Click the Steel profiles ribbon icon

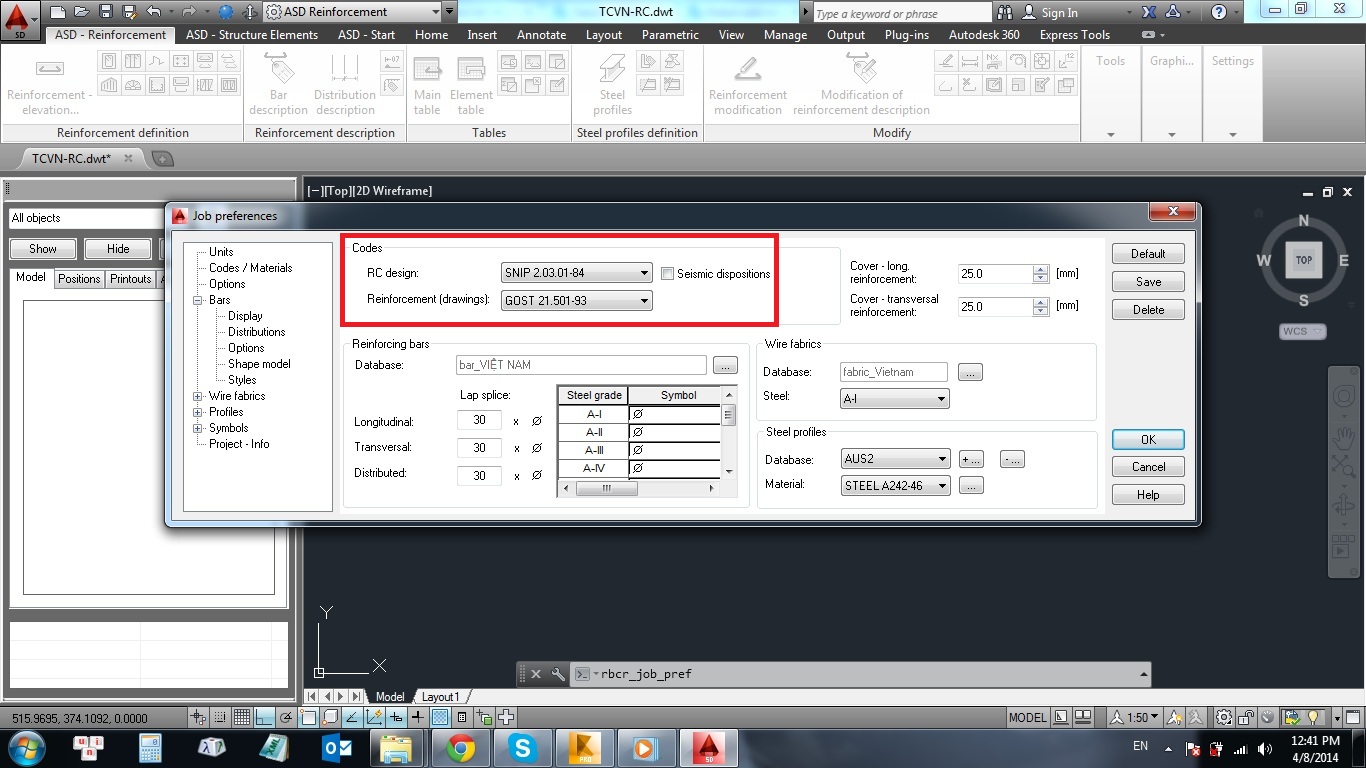612,84
